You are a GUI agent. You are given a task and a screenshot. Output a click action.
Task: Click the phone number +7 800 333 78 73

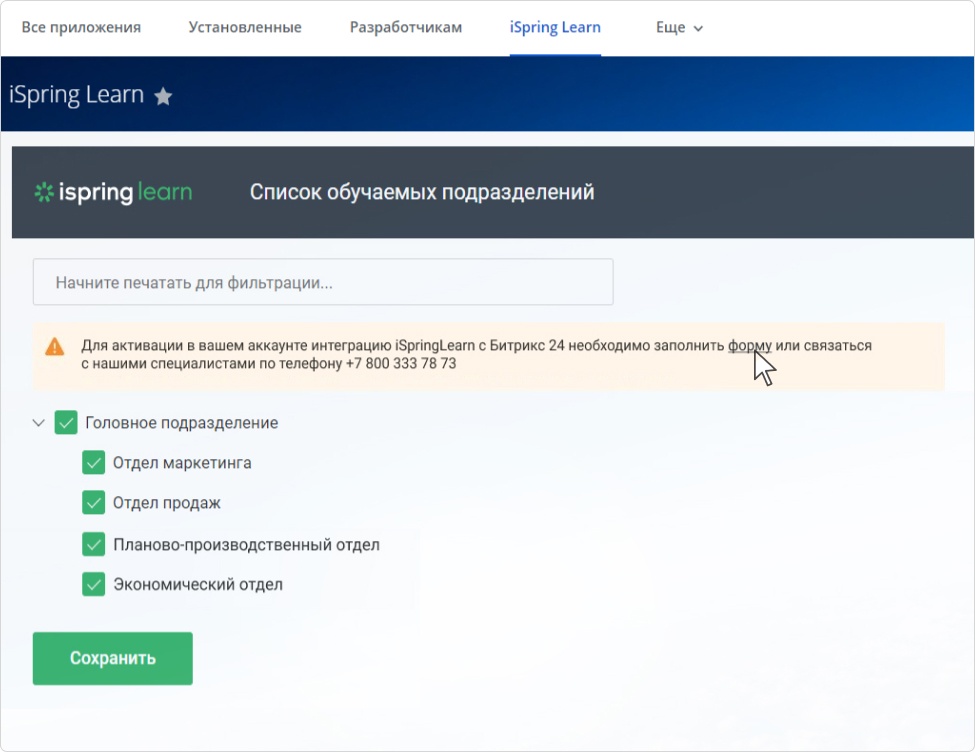[x=401, y=363]
